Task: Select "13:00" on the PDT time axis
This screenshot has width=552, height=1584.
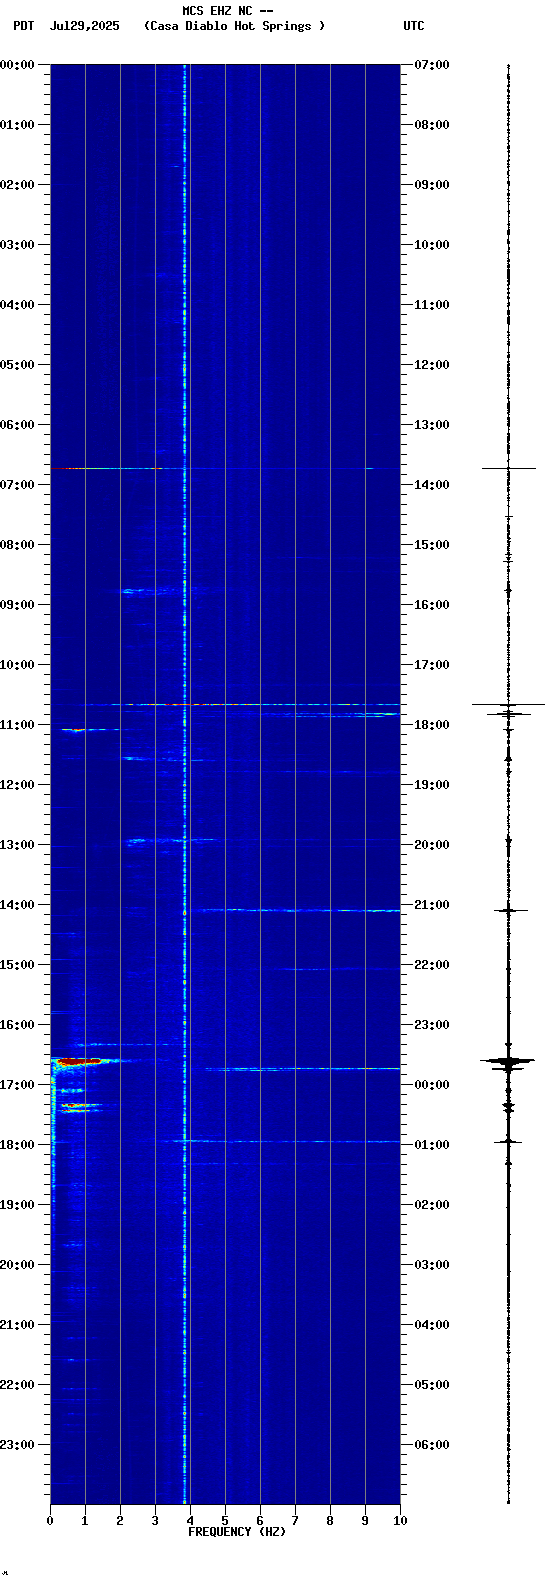Action: (18, 845)
